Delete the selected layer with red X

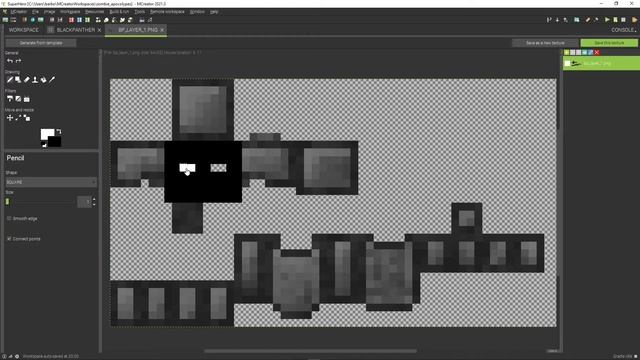point(597,52)
